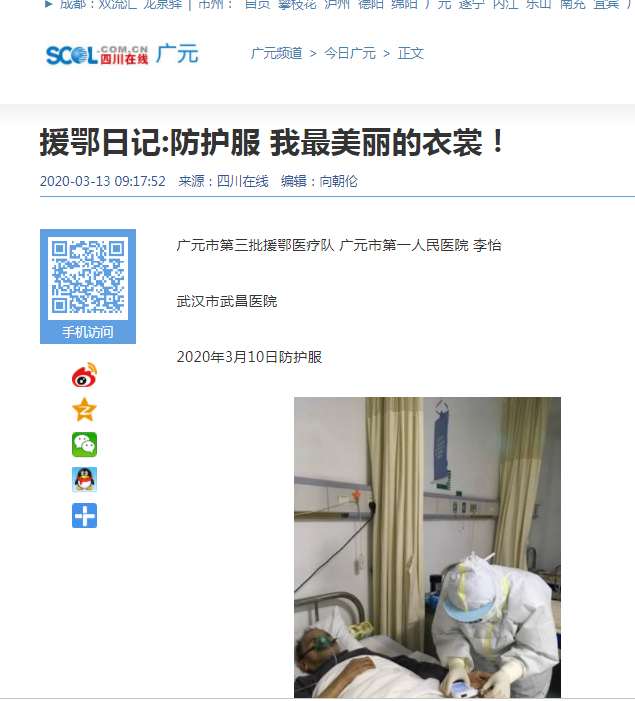This screenshot has width=635, height=701.
Task: Click the mobile access QR code
Action: [88, 278]
